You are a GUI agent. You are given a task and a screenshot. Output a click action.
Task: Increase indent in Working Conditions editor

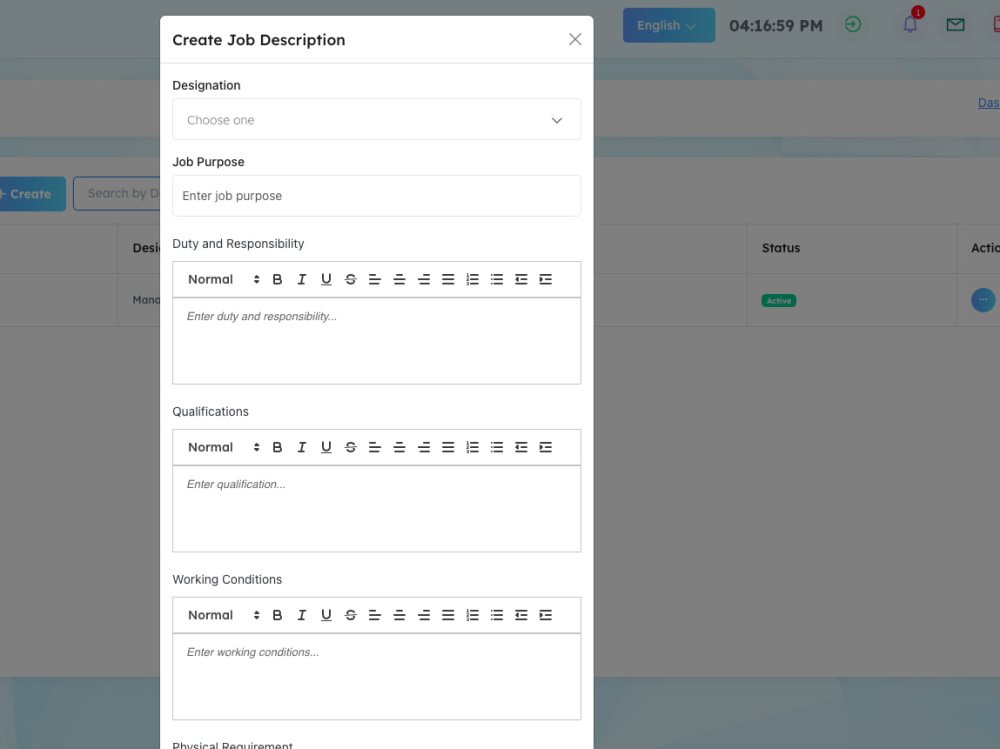click(x=545, y=615)
